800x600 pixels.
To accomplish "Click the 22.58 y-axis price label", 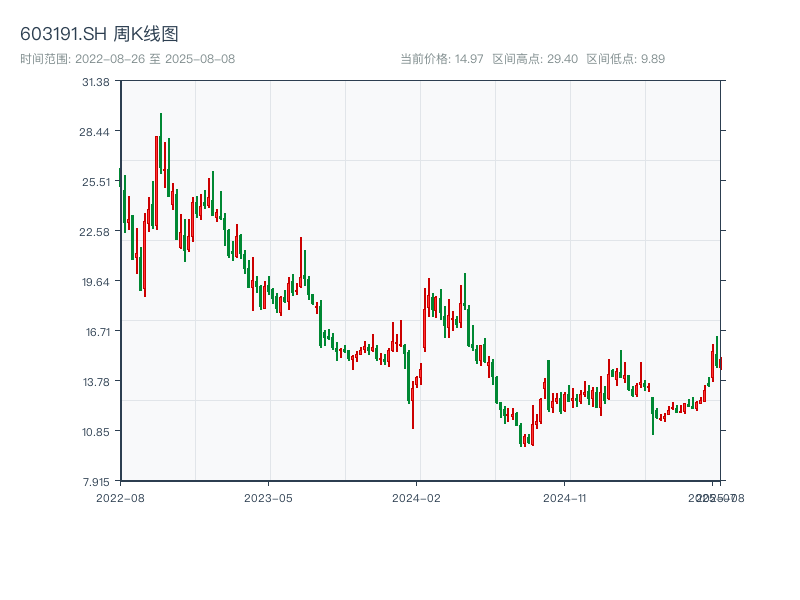I will [x=96, y=232].
